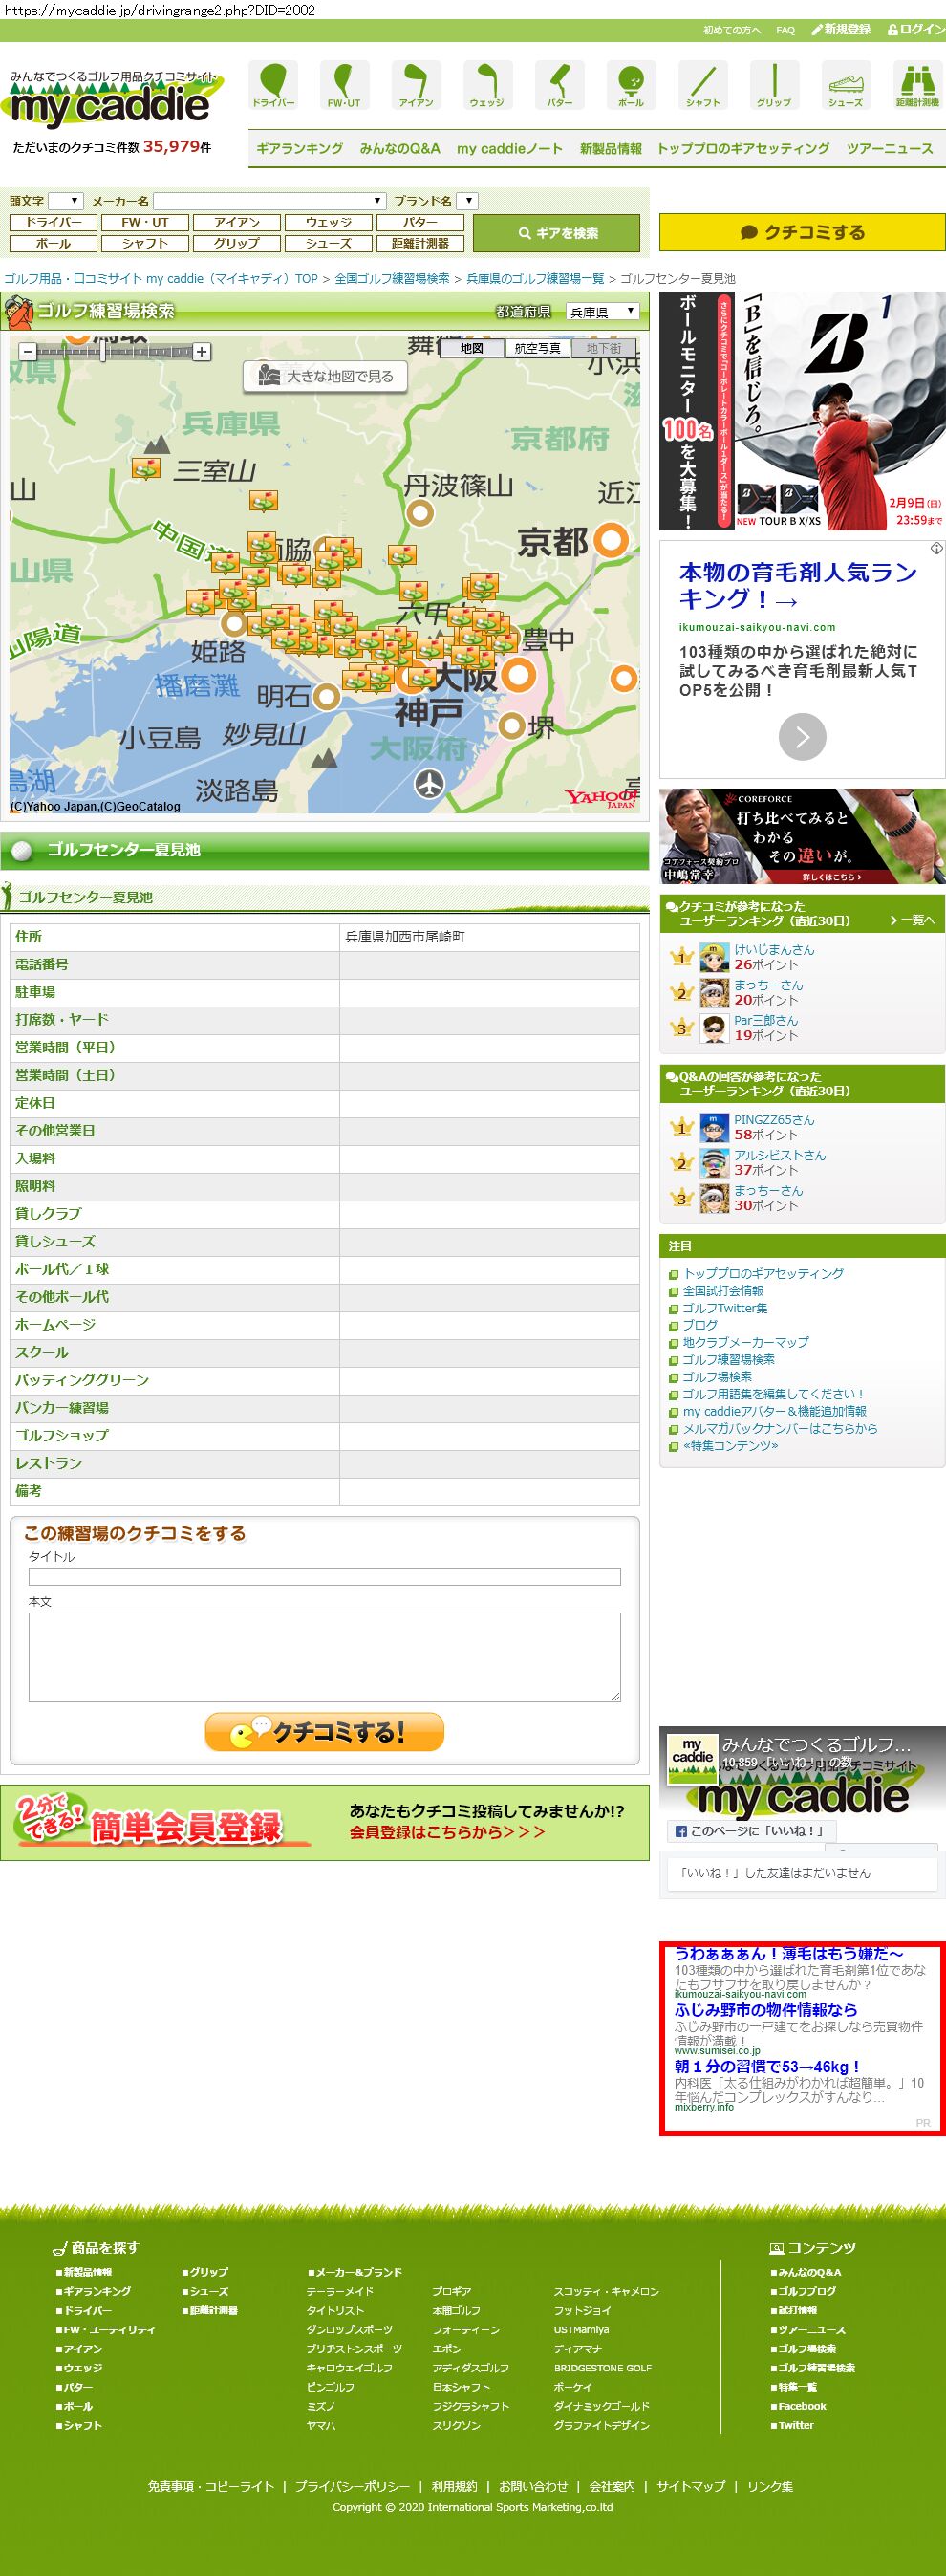
Task: Open the メーカー名 dropdown
Action: coord(269,201)
